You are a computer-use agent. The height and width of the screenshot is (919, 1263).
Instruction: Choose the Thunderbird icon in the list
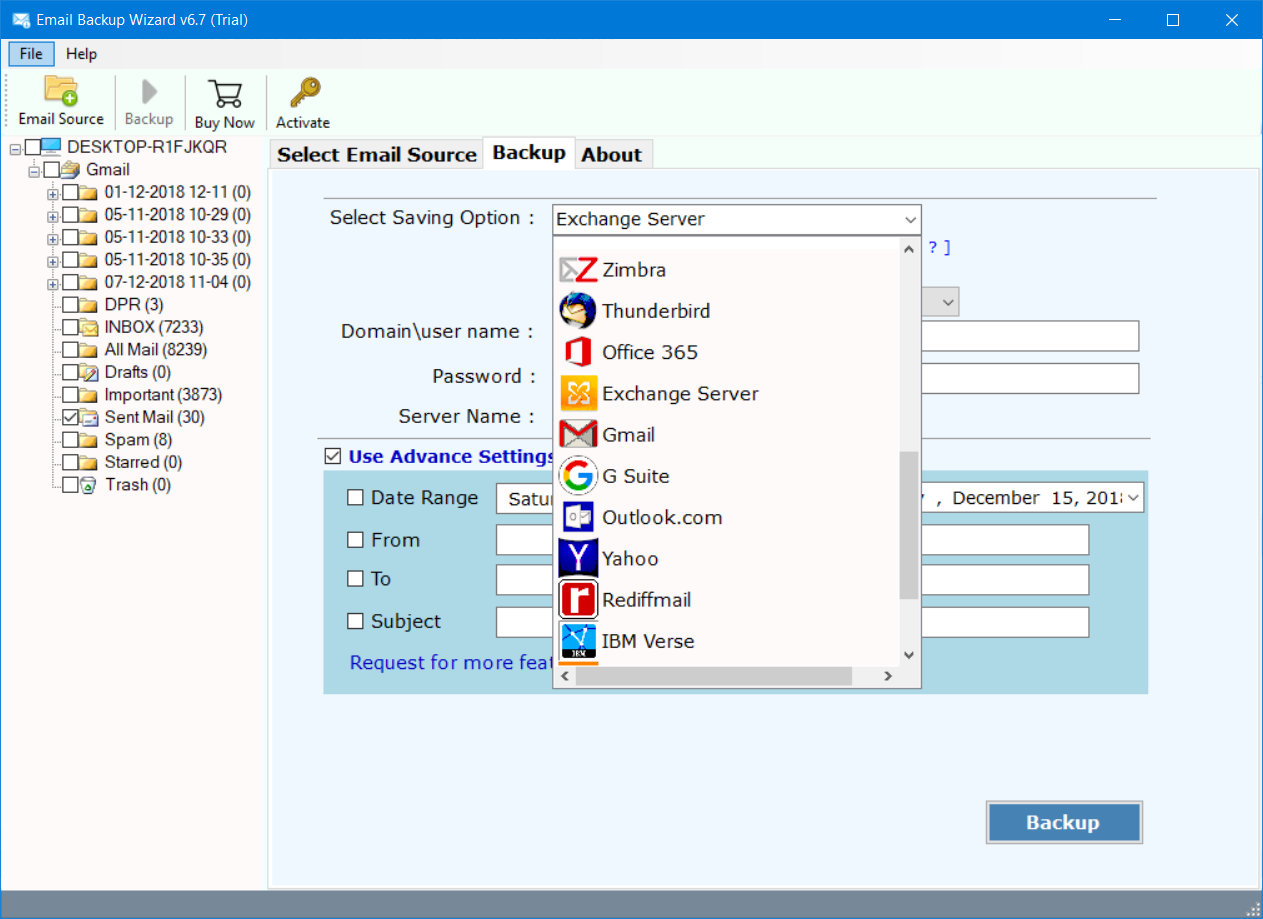click(578, 311)
